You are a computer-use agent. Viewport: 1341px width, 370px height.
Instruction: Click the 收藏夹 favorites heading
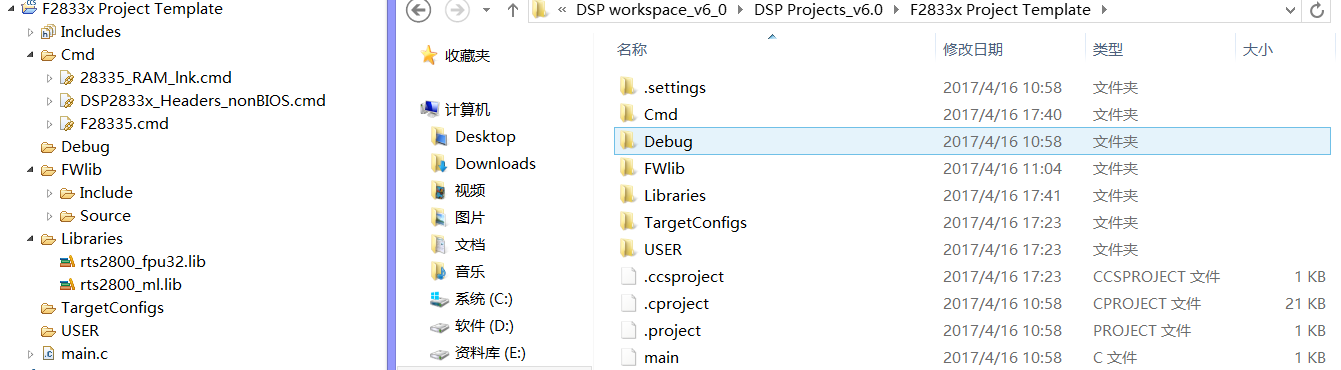coord(467,56)
